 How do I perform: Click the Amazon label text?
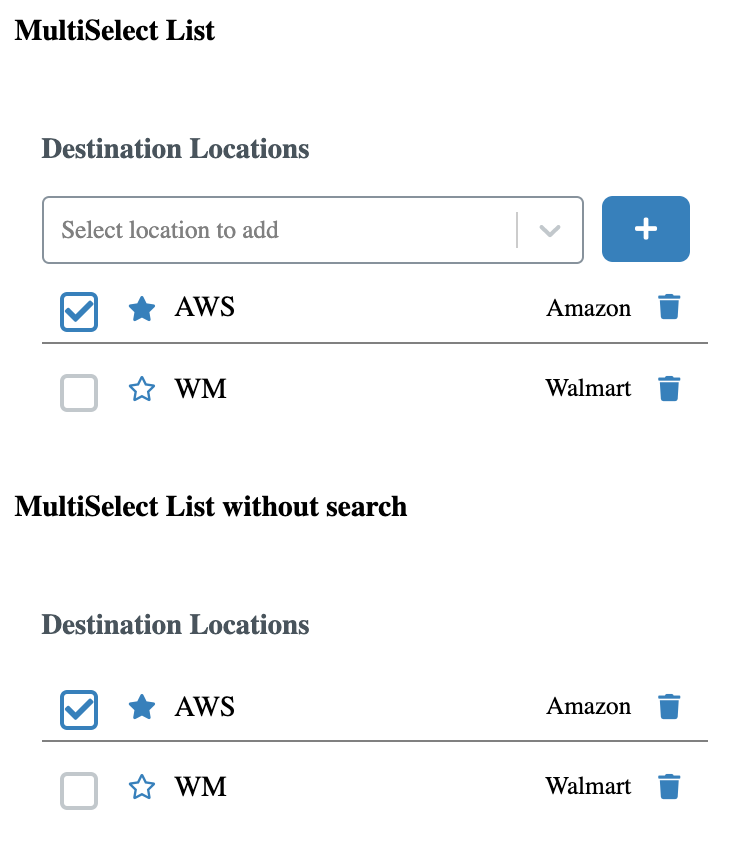[x=588, y=308]
